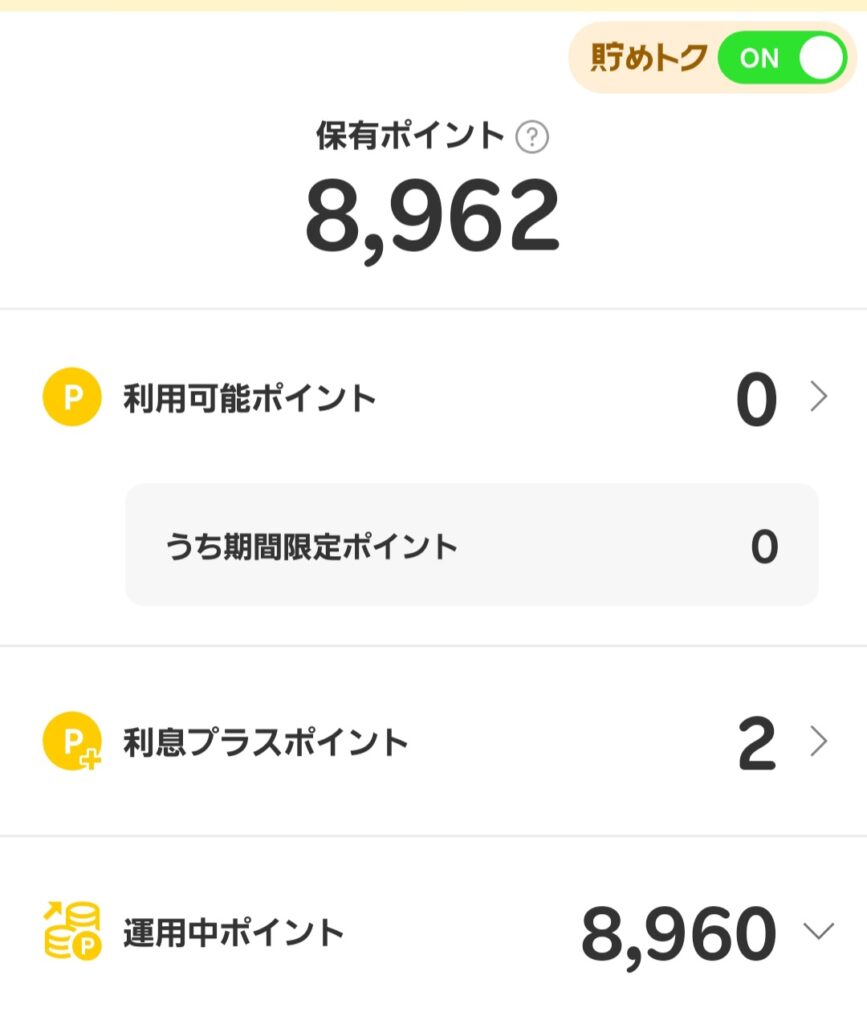Screen dimensions: 867x1024
Task: Click the 0 value in 期間限定ポイント box
Action: [x=764, y=546]
